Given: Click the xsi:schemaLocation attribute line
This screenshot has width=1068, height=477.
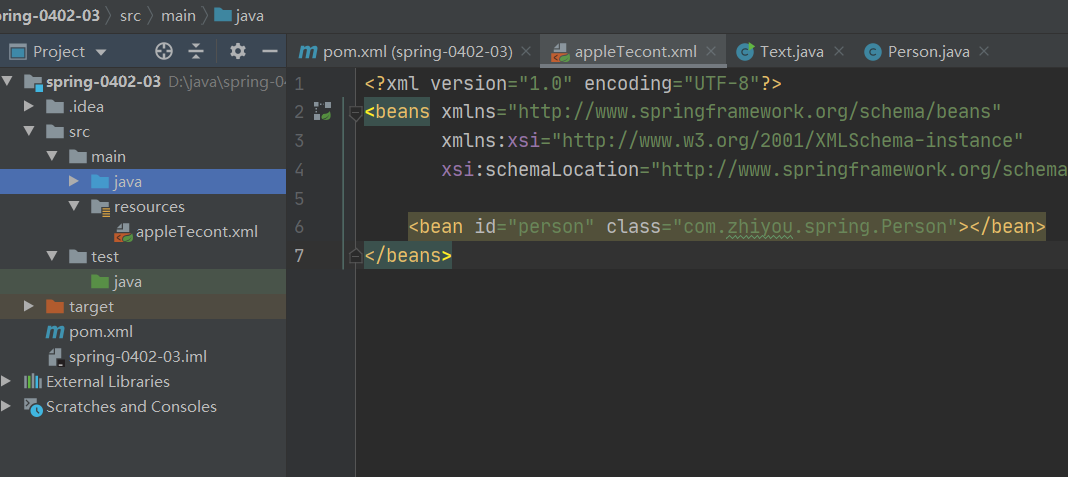Looking at the screenshot, I should [755, 170].
